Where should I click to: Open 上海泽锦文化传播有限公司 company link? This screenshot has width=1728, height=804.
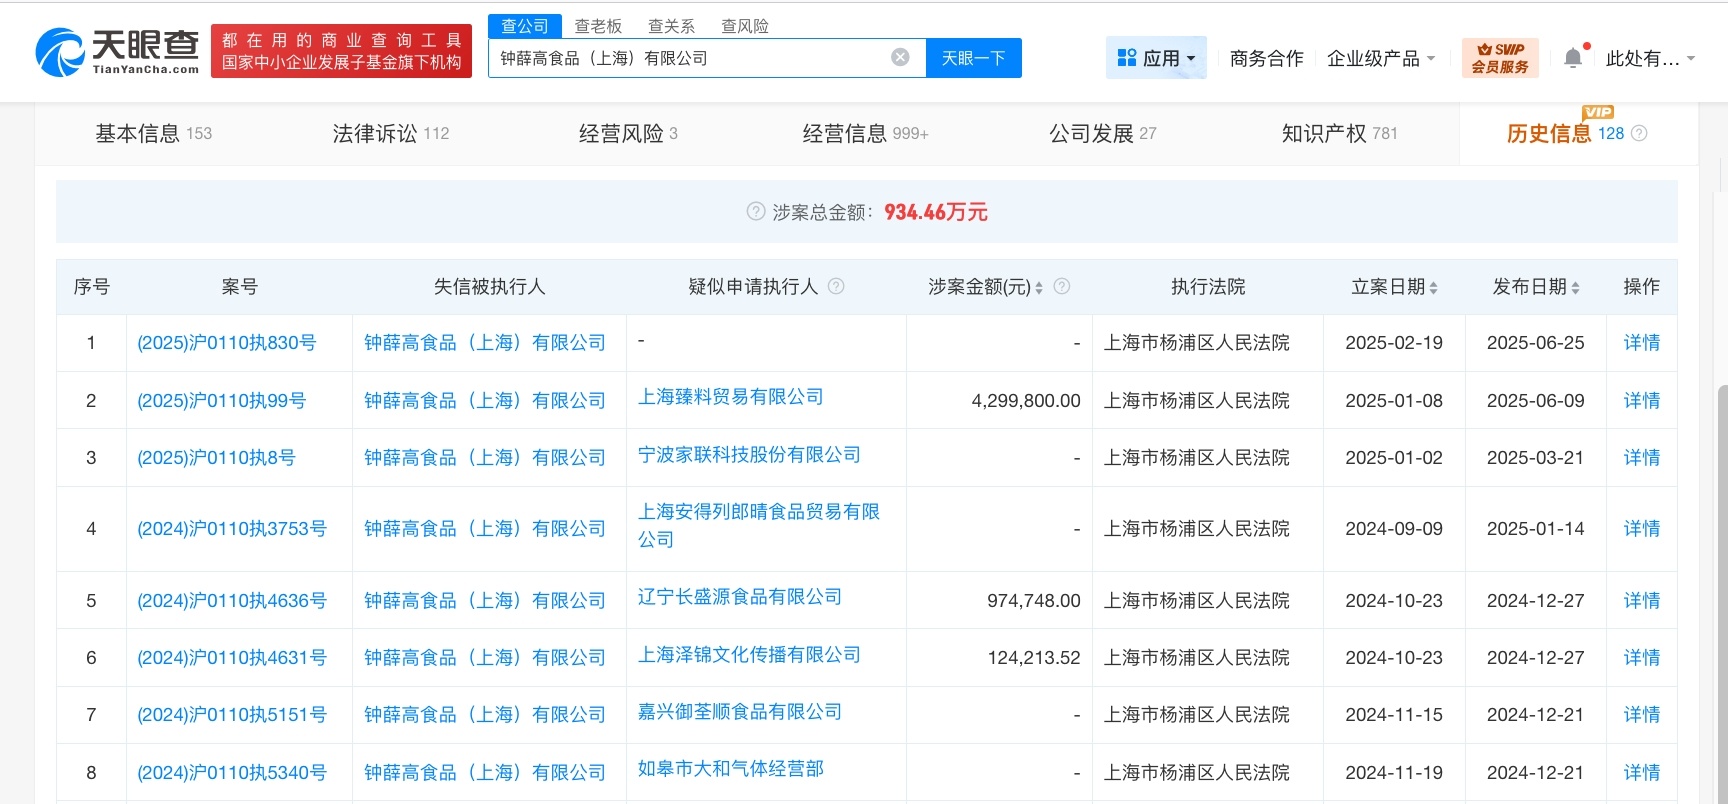pos(750,655)
